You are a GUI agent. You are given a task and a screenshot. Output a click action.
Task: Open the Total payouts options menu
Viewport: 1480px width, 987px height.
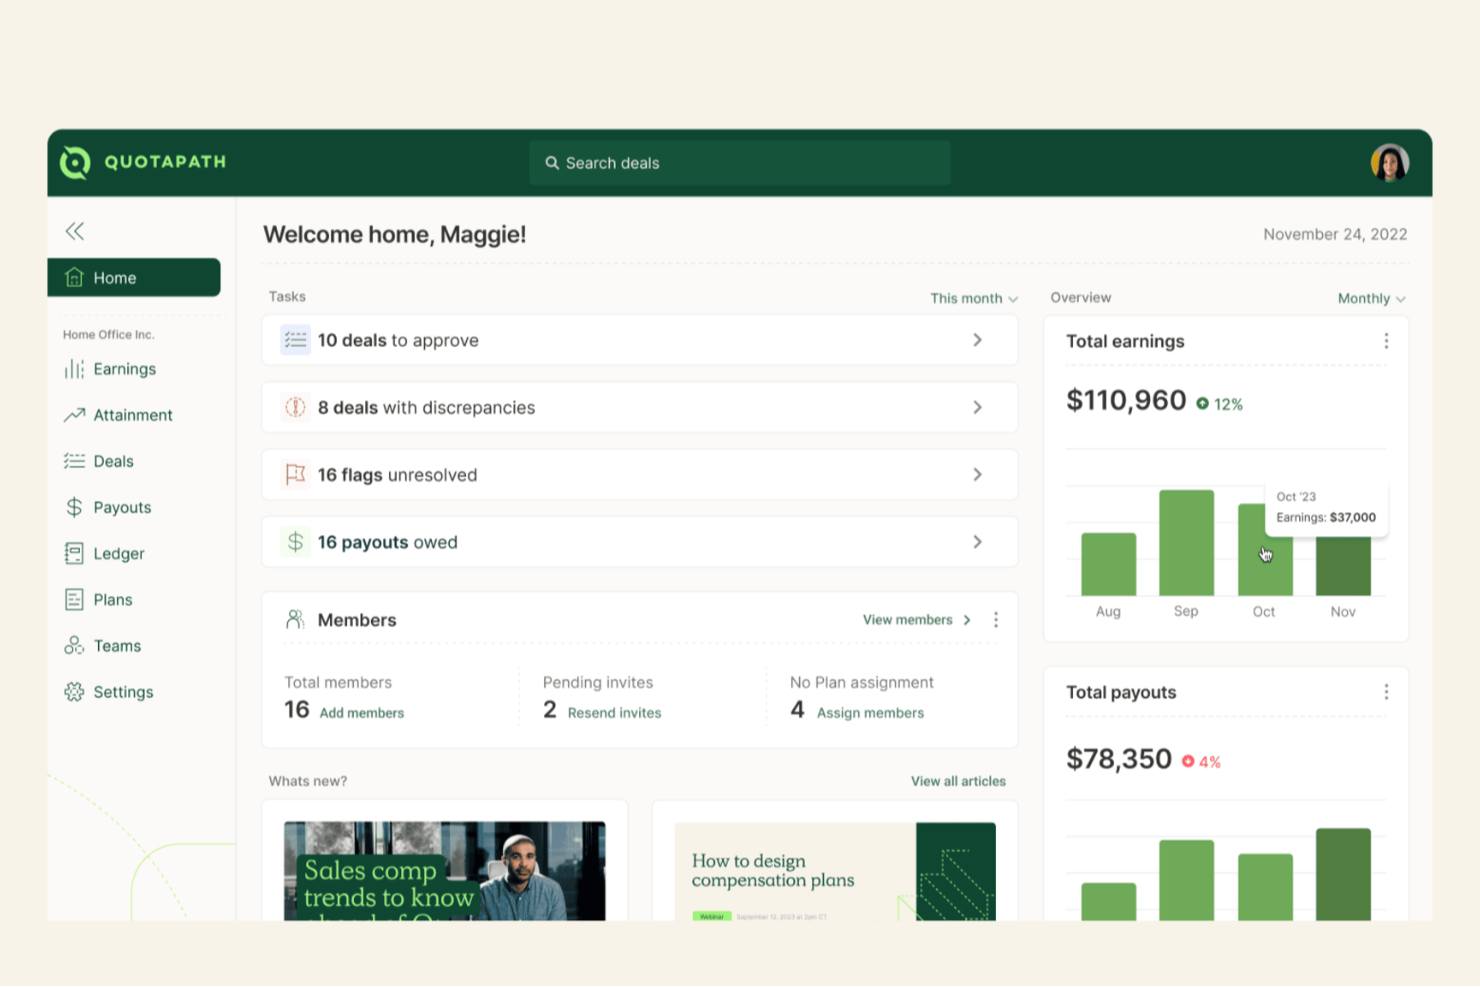pyautogui.click(x=1387, y=691)
